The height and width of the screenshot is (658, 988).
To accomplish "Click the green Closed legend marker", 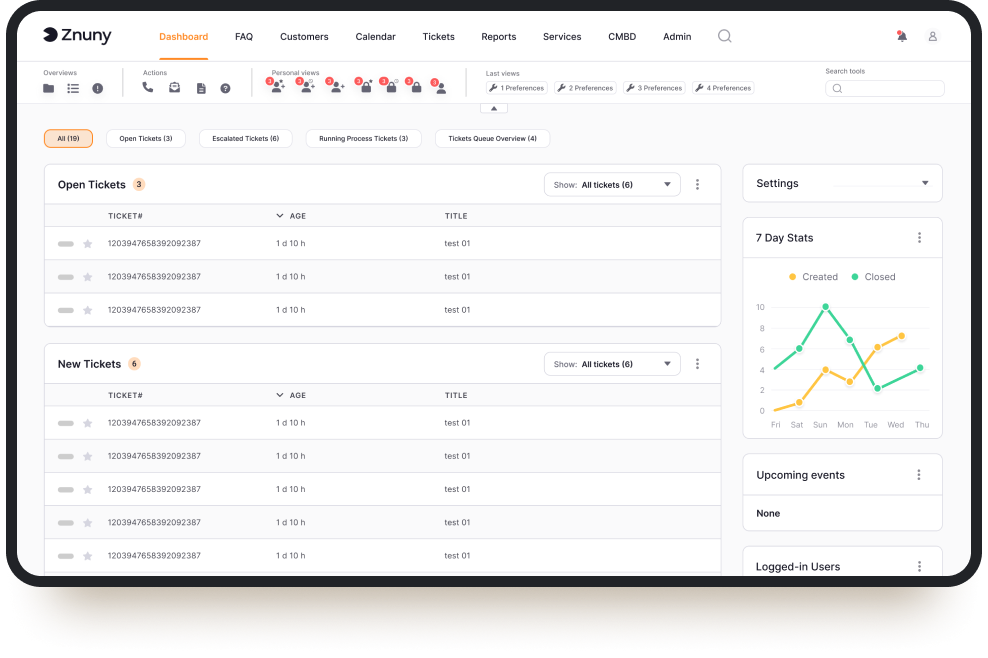I will (x=855, y=277).
